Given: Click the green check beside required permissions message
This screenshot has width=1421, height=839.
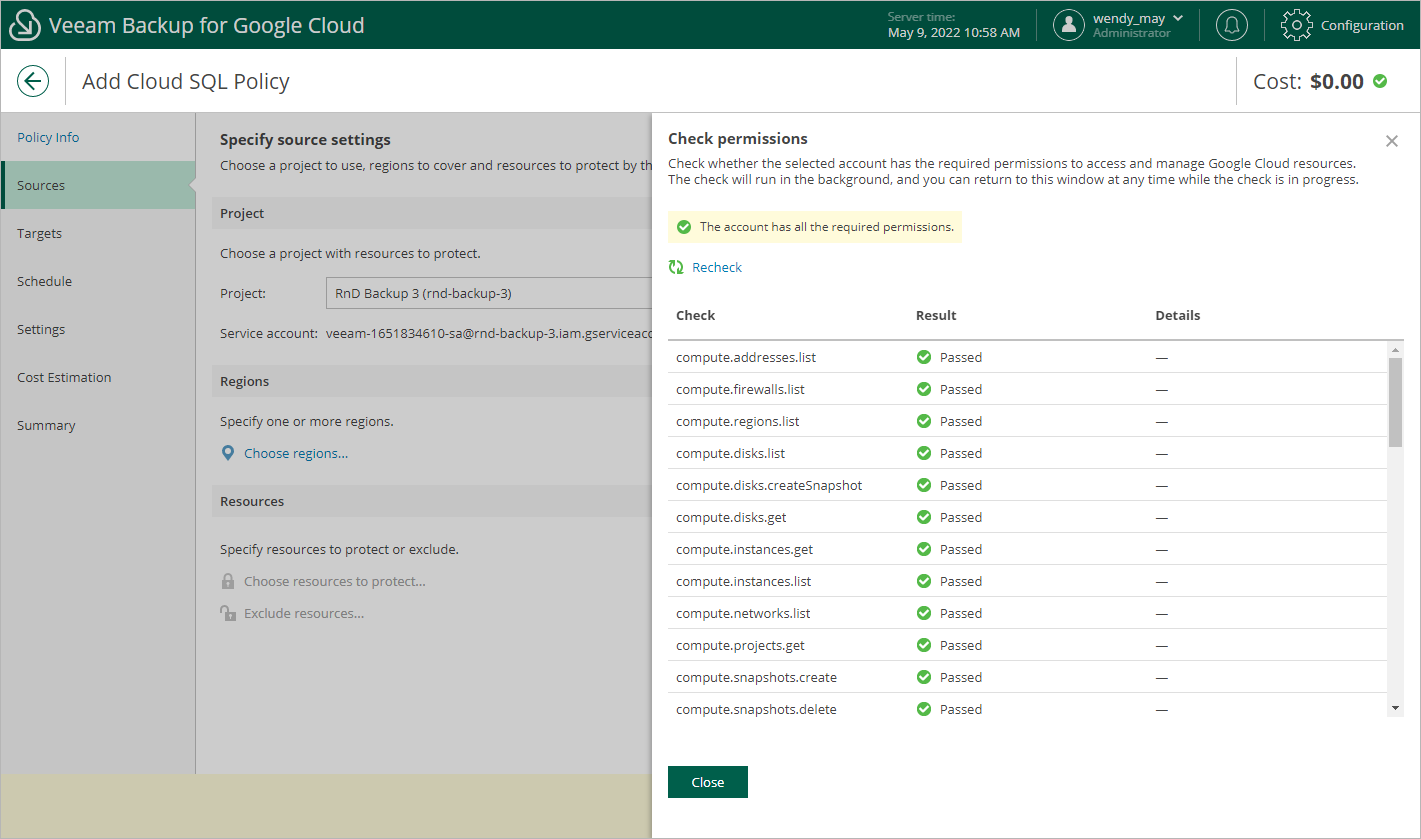Looking at the screenshot, I should click(684, 227).
